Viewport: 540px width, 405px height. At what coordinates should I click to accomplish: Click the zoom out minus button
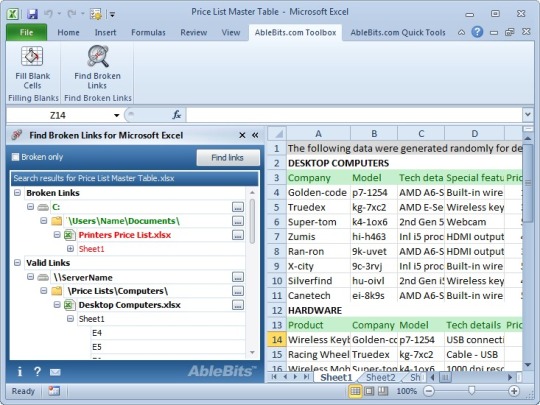click(x=429, y=391)
